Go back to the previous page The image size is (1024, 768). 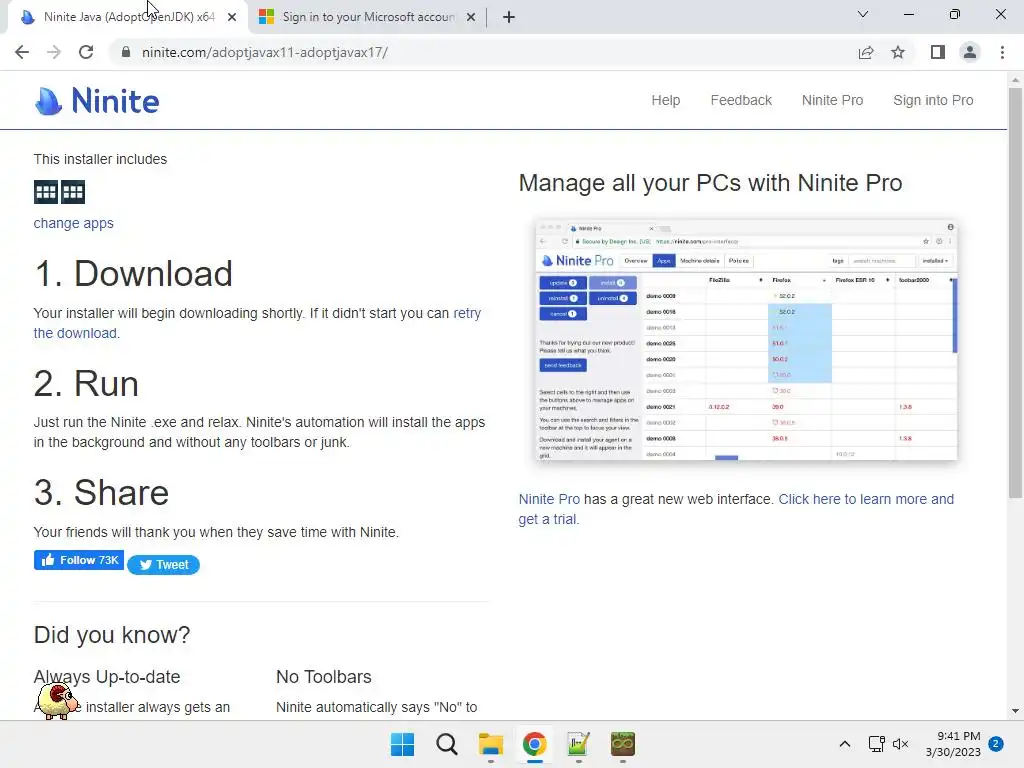coord(22,52)
